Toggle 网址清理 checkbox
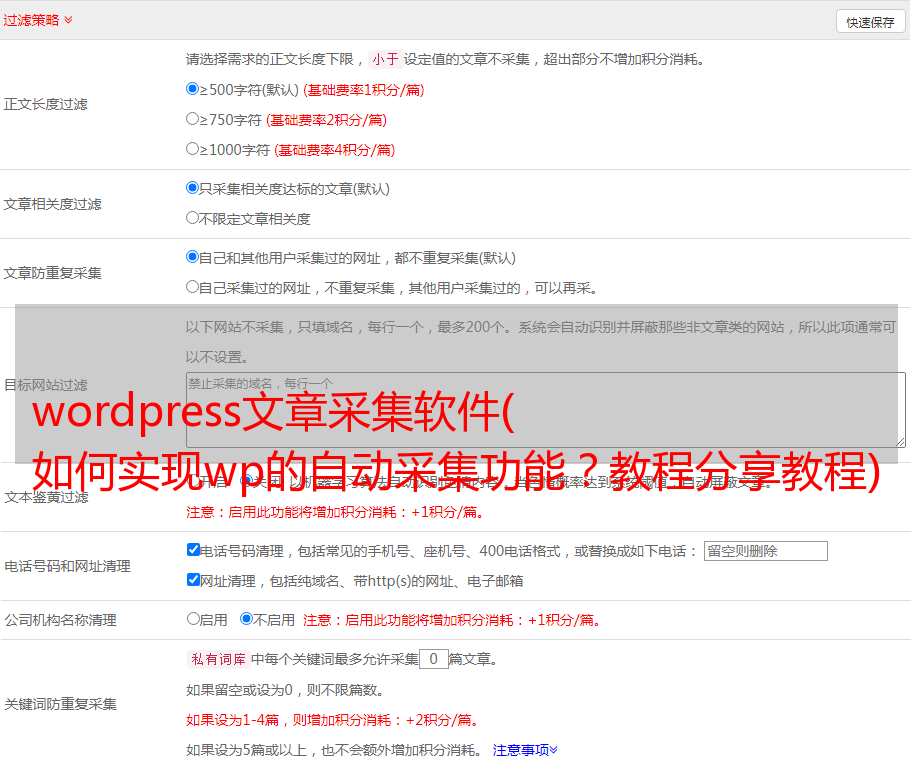This screenshot has width=912, height=768. coord(193,579)
